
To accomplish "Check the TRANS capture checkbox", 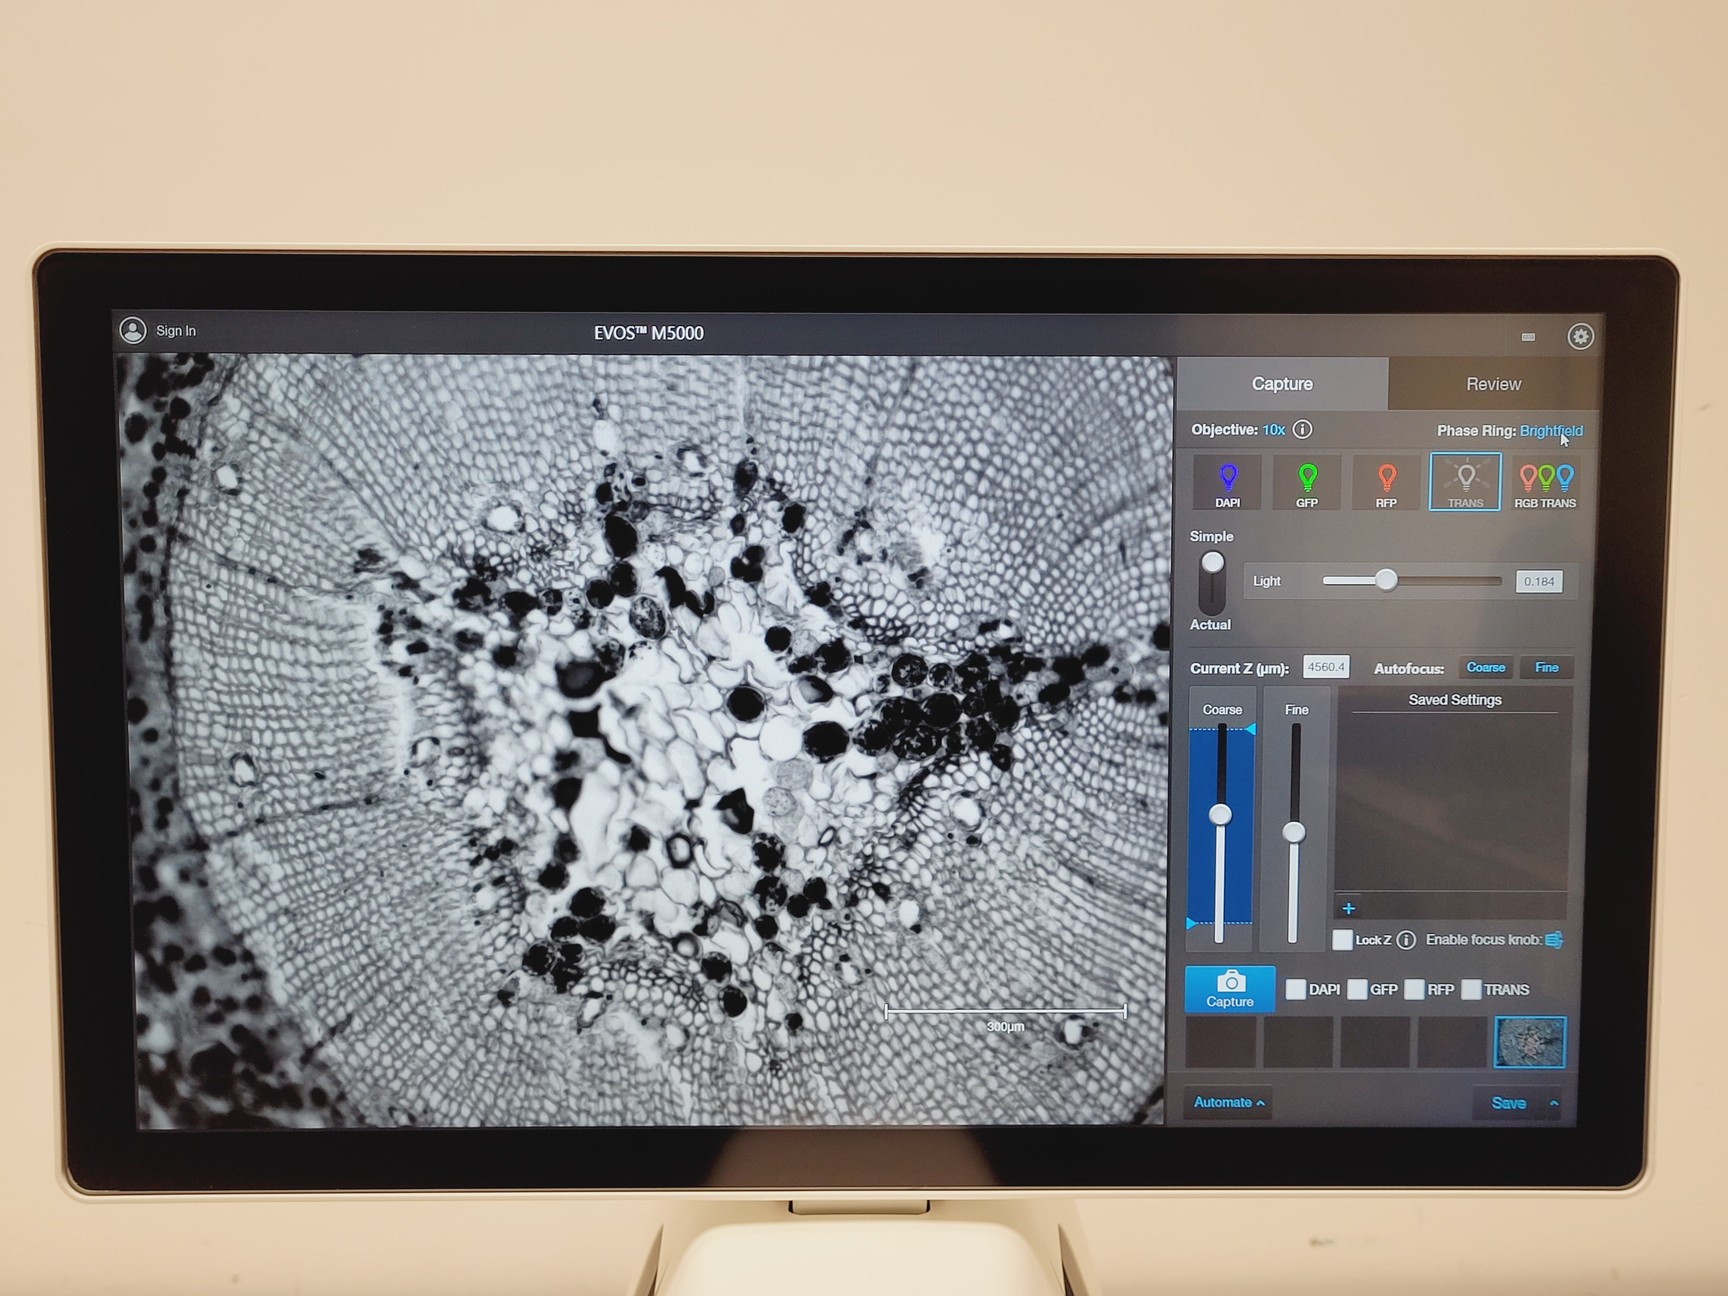I will [1471, 989].
